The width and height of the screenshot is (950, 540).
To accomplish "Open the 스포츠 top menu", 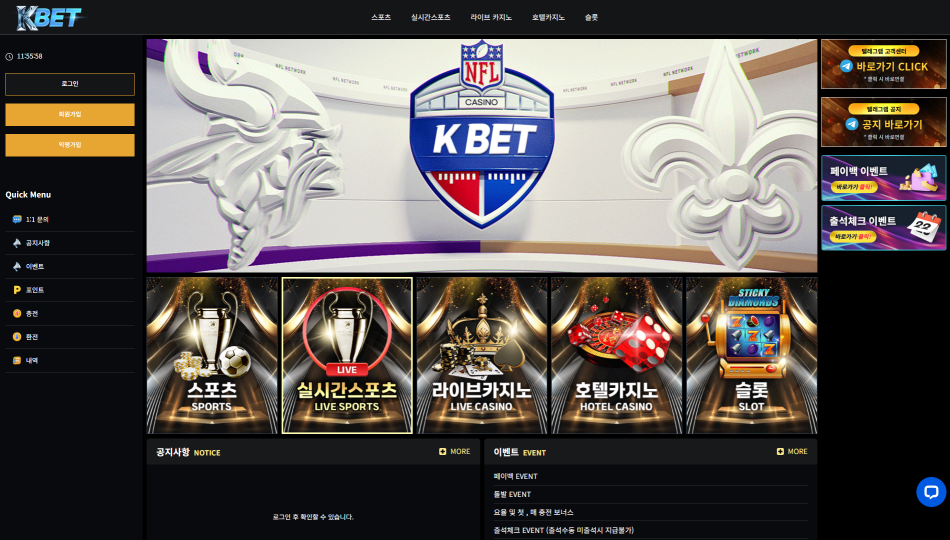I will (x=381, y=18).
